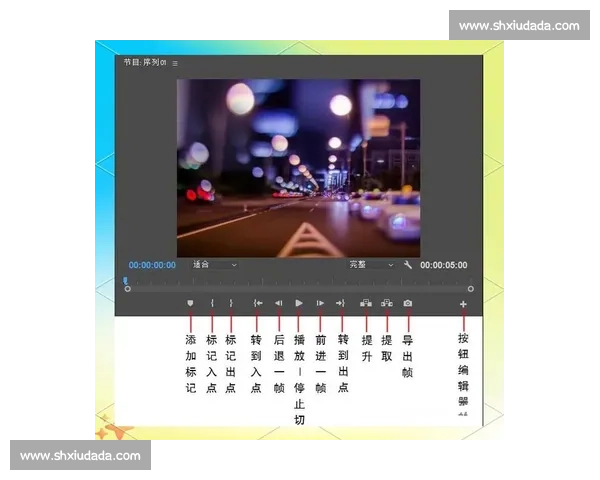Click the Add Marker icon
Screen dimensions: 600x480
pyautogui.click(x=189, y=303)
